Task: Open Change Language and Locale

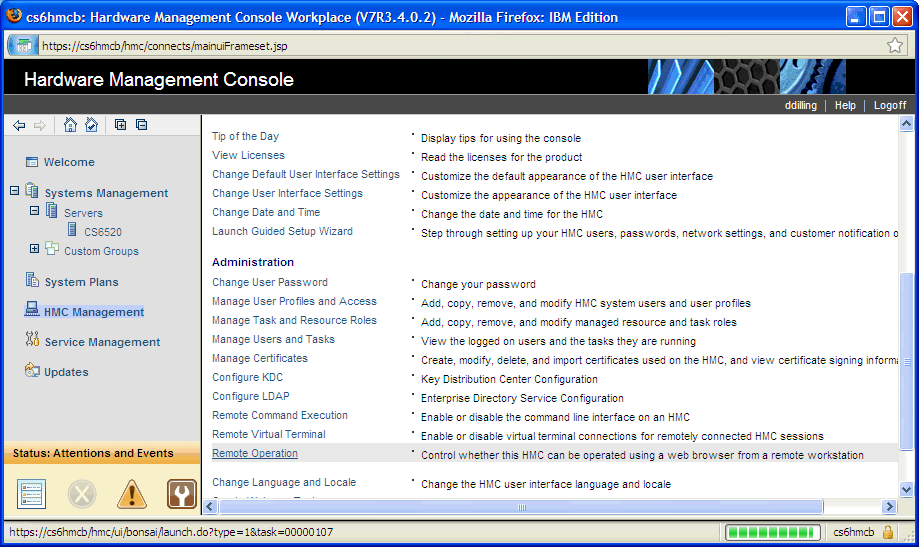Action: (x=284, y=483)
